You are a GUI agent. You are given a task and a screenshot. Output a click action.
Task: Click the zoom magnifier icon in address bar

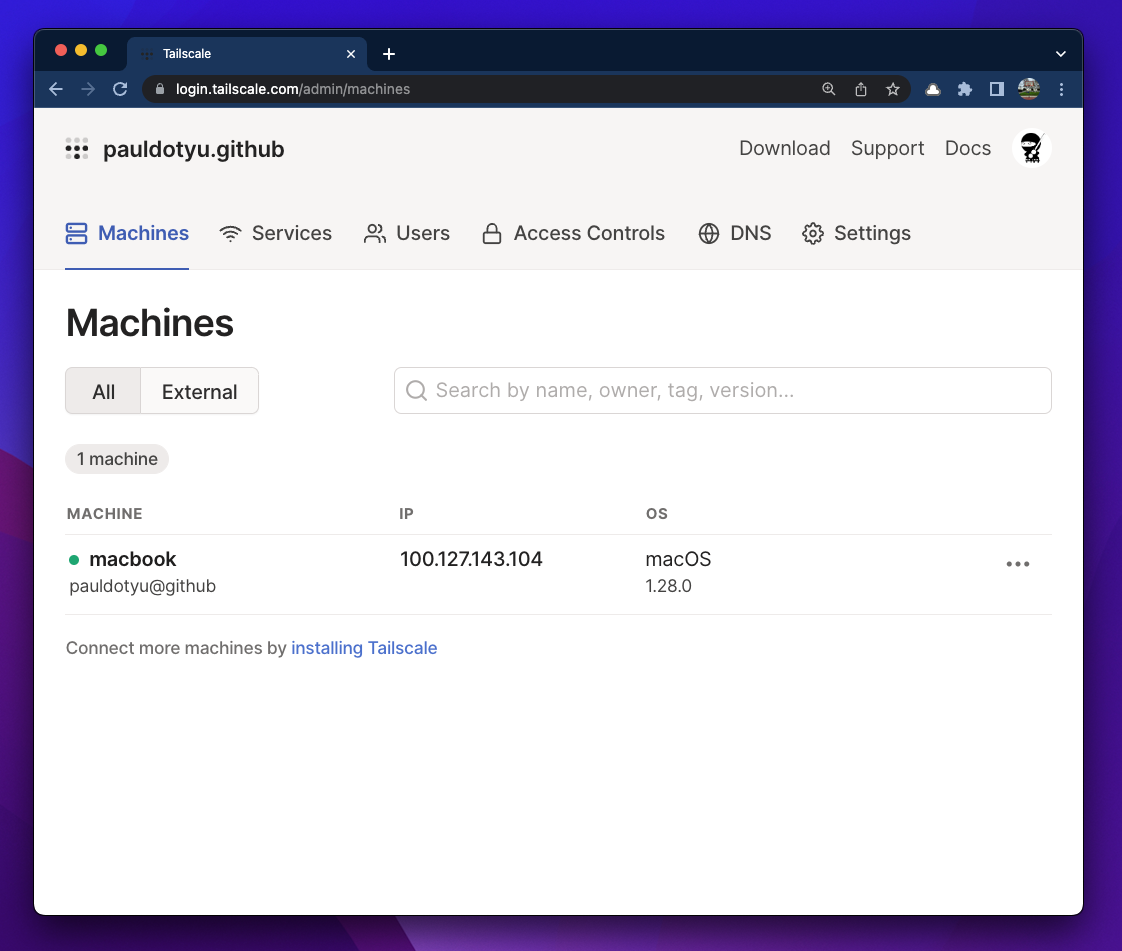pyautogui.click(x=828, y=89)
